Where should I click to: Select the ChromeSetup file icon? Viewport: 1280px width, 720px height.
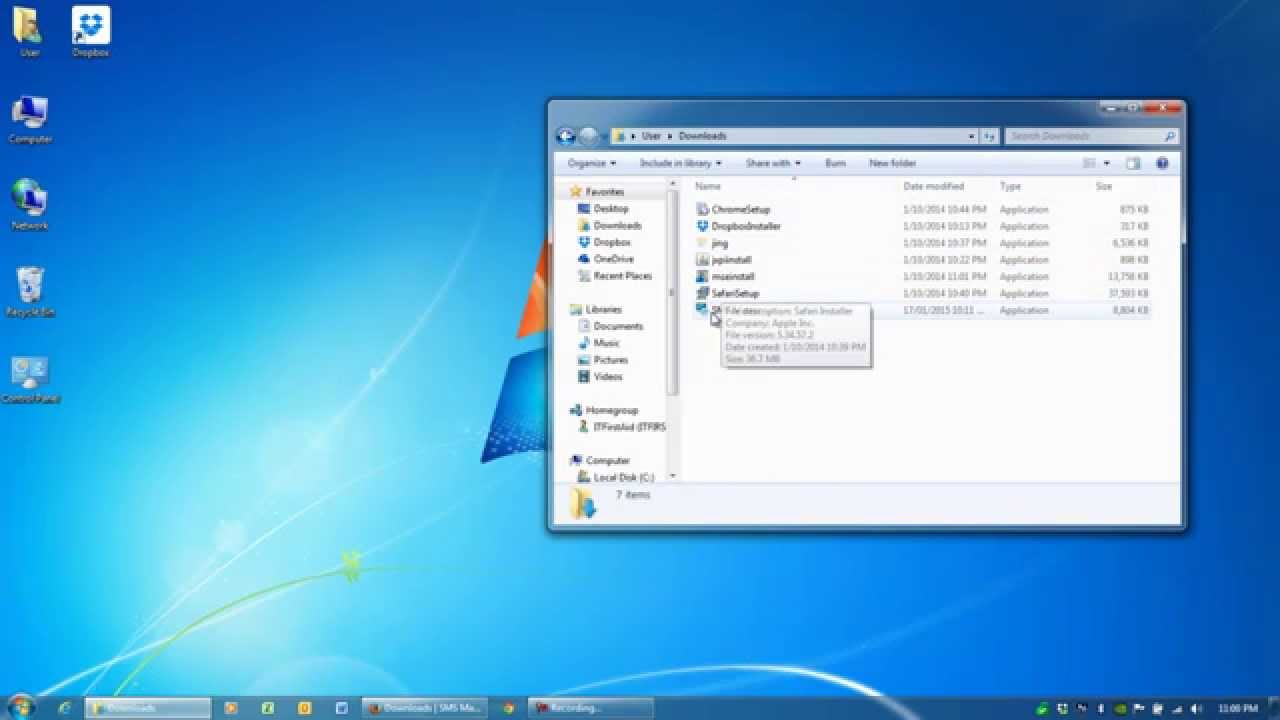pyautogui.click(x=702, y=209)
